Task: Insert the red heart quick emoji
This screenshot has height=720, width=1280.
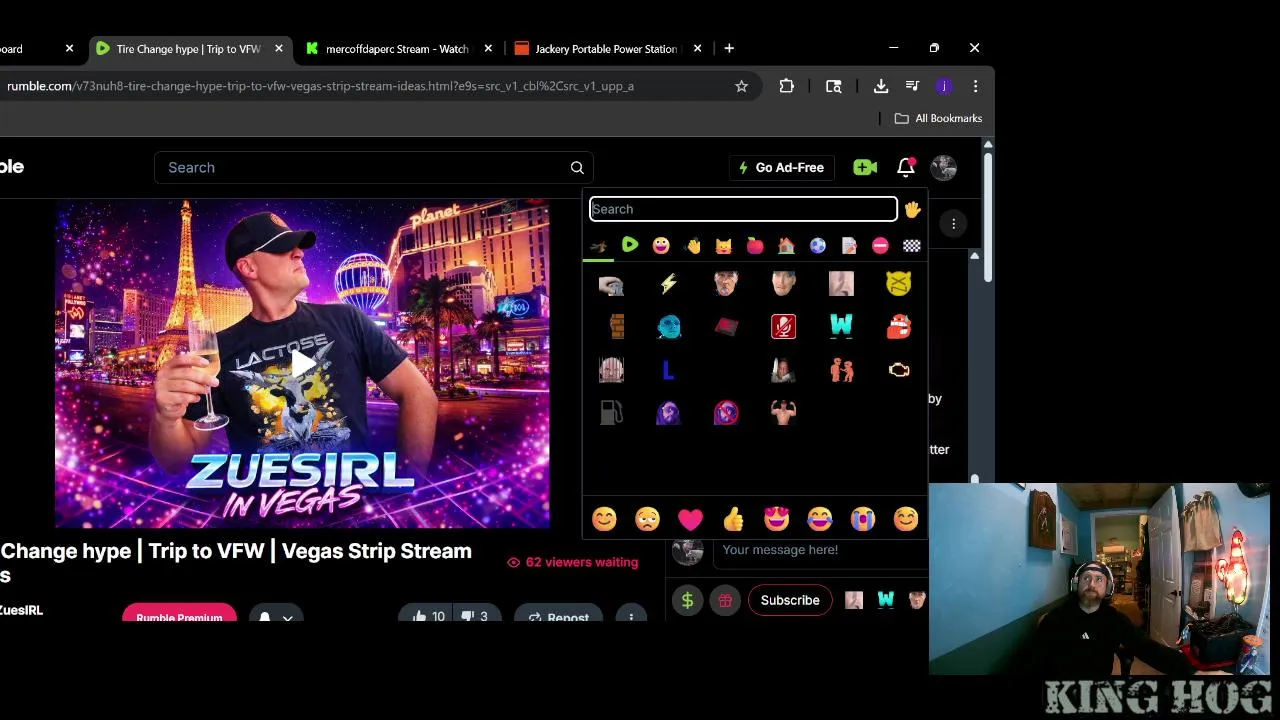Action: pyautogui.click(x=690, y=519)
